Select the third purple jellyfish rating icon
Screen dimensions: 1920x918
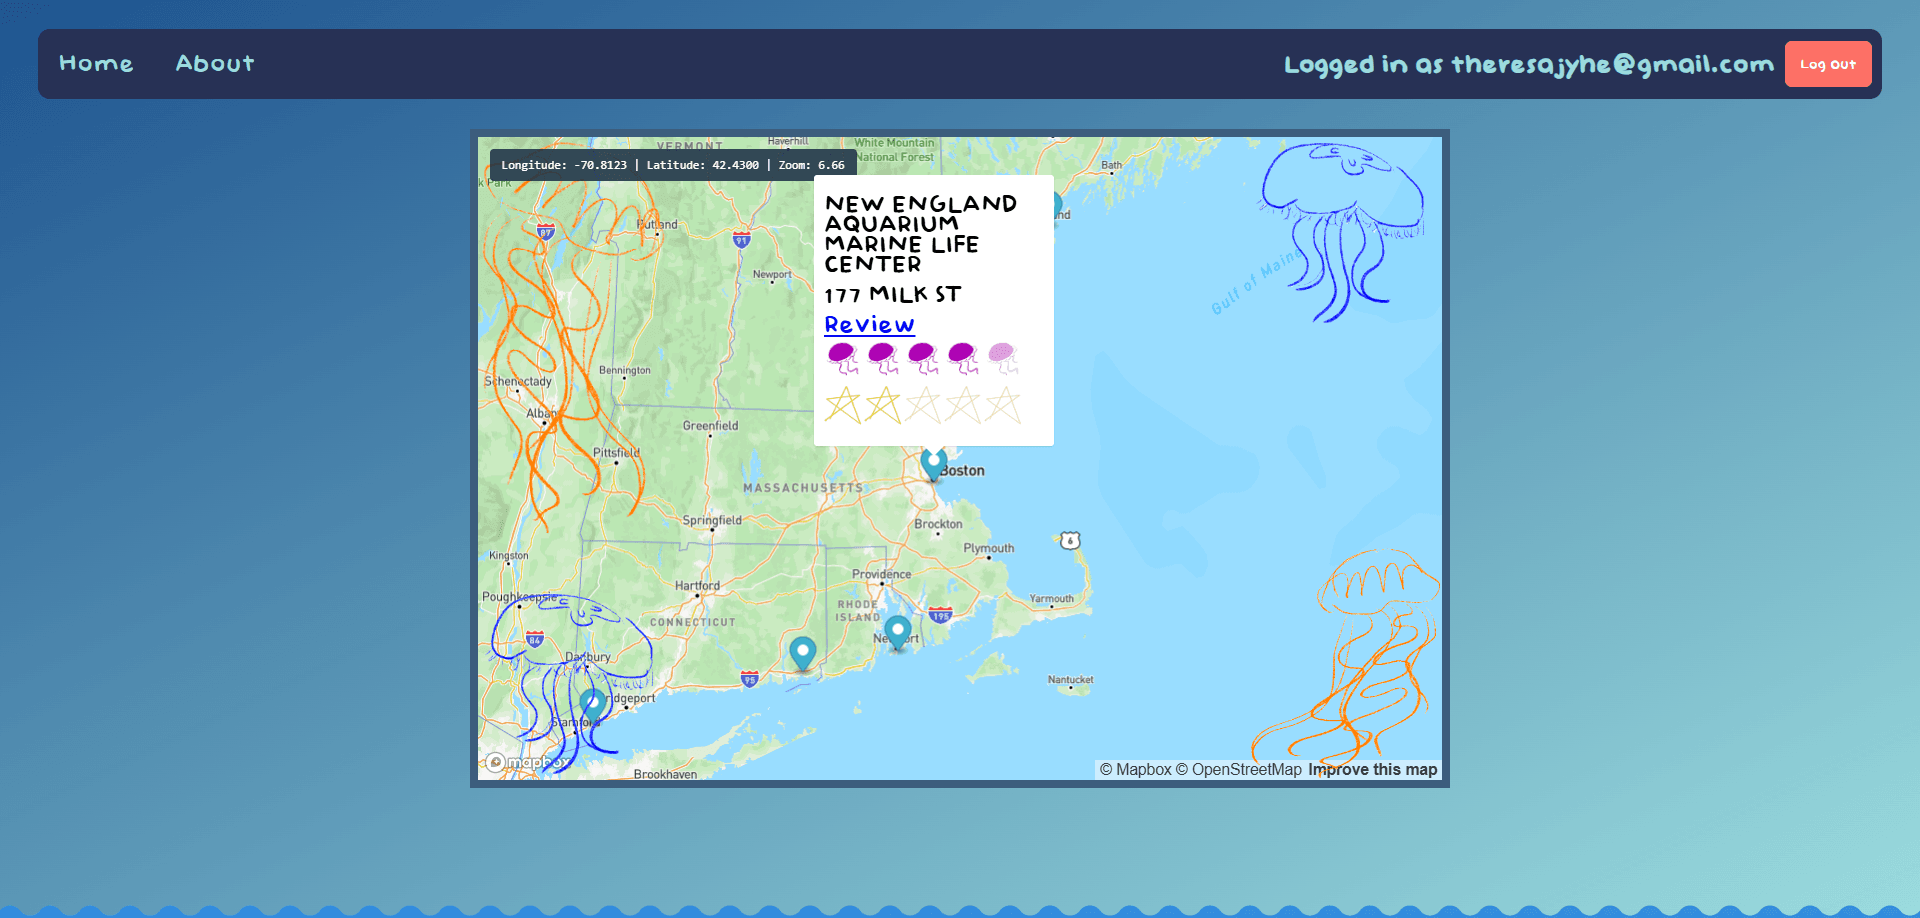click(923, 357)
